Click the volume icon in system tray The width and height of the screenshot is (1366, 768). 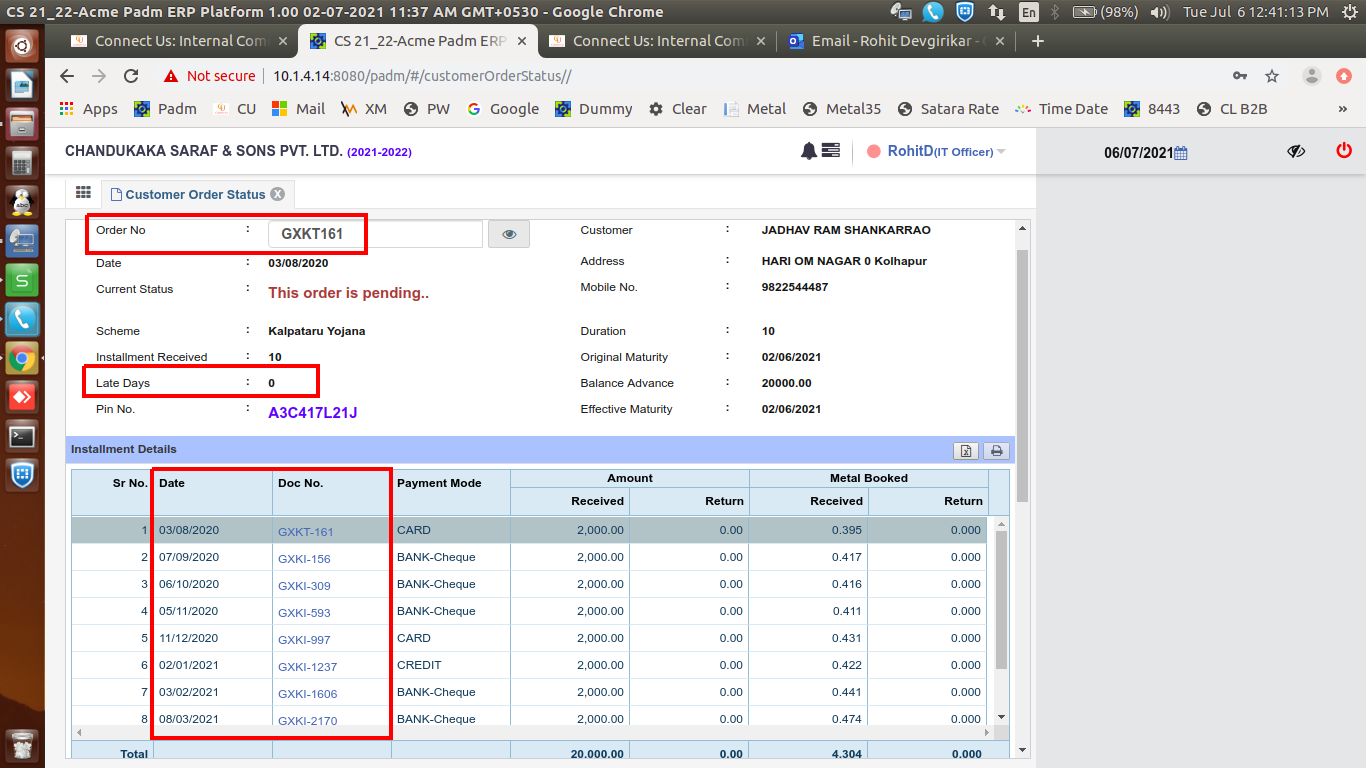point(1160,12)
